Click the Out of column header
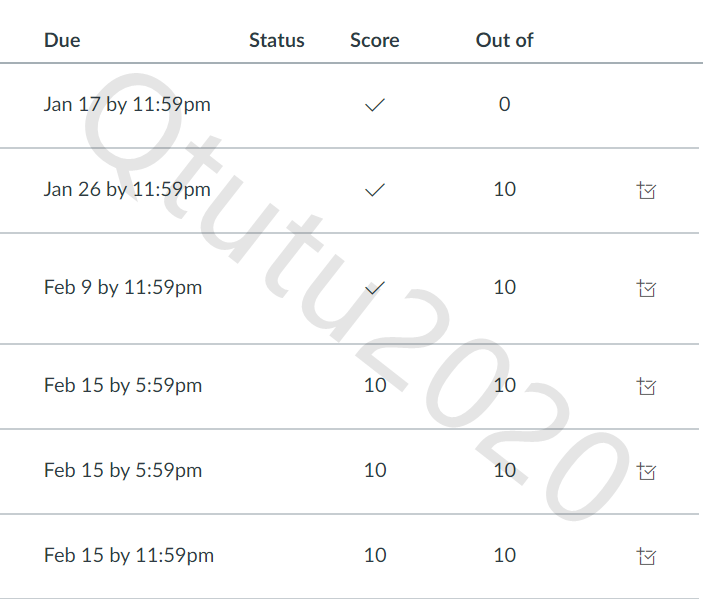 coord(504,41)
